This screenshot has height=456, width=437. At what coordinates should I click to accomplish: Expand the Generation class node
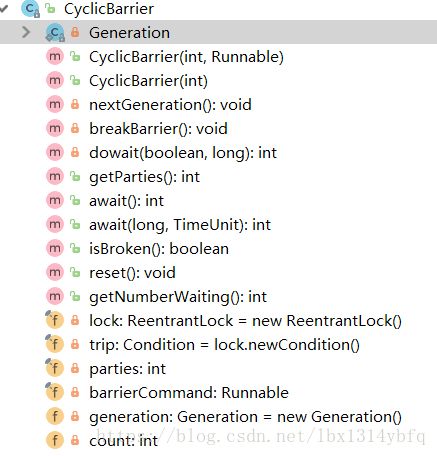(x=26, y=32)
